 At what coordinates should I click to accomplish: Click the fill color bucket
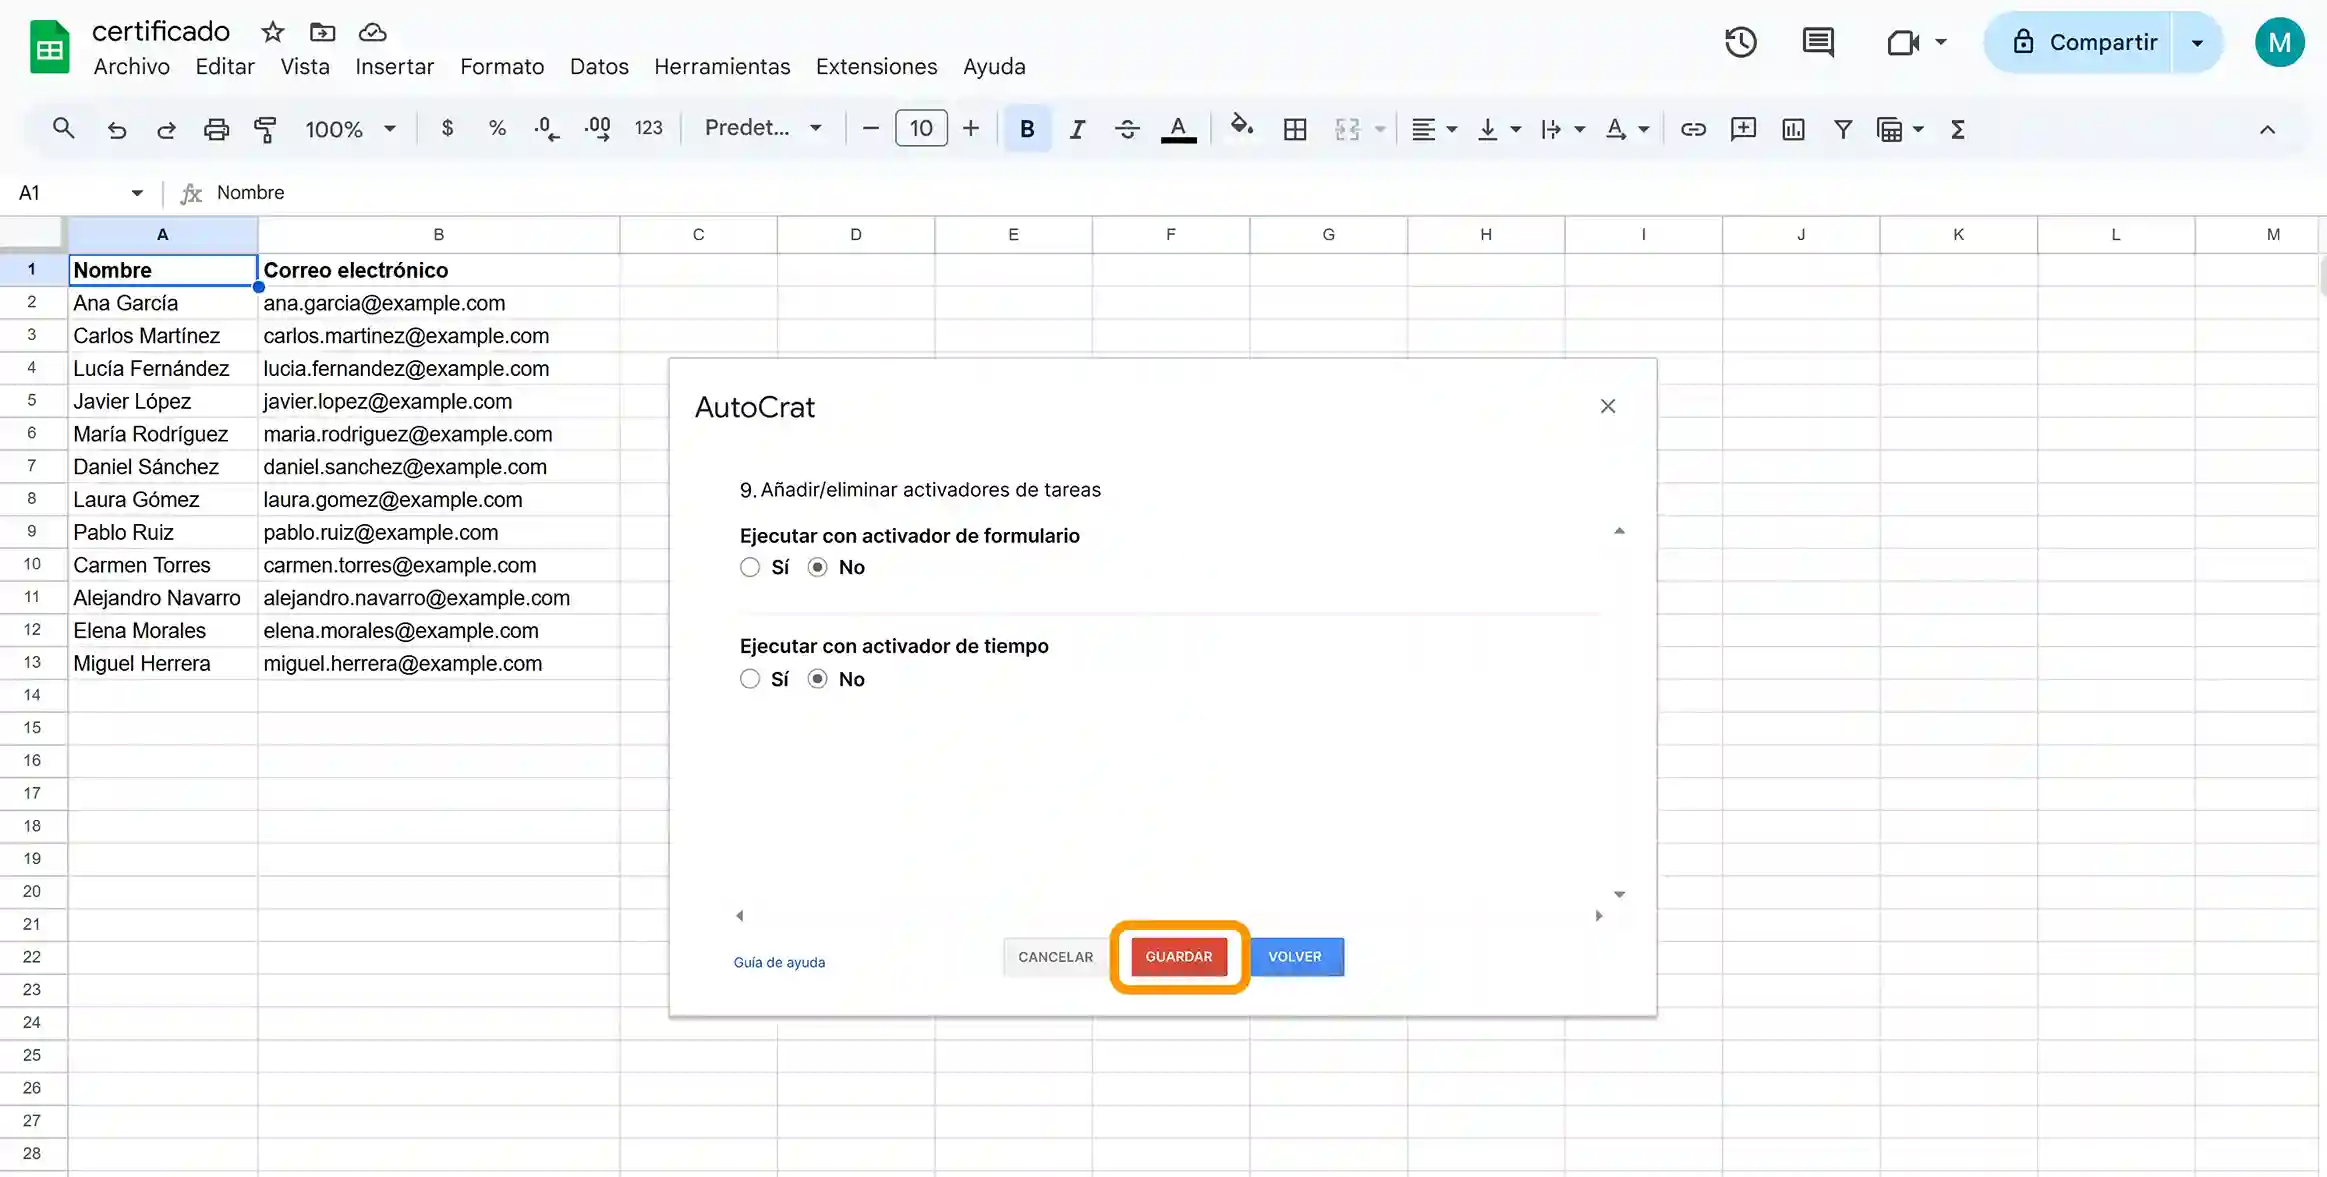point(1241,127)
